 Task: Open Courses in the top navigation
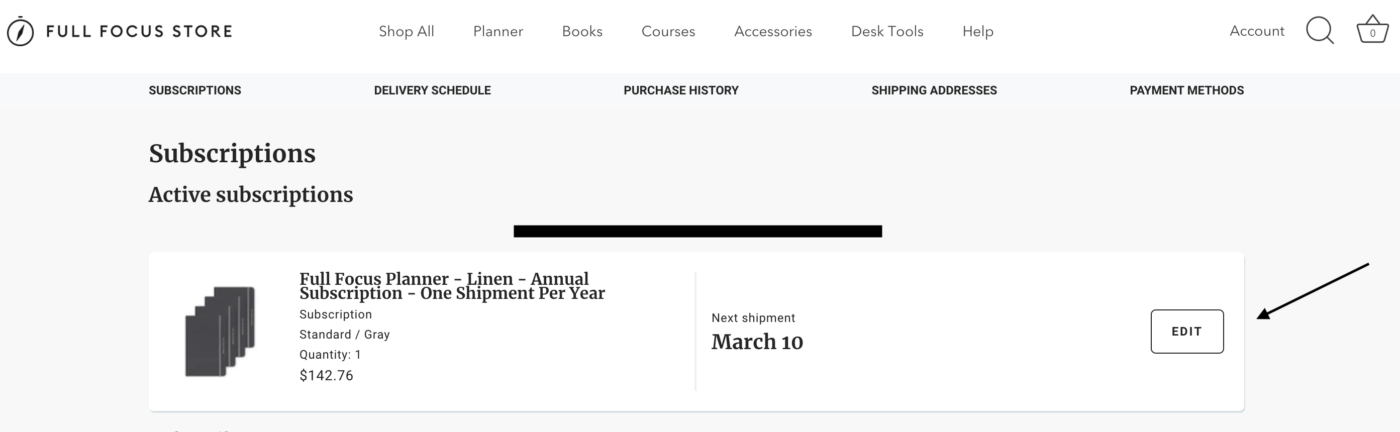click(668, 31)
